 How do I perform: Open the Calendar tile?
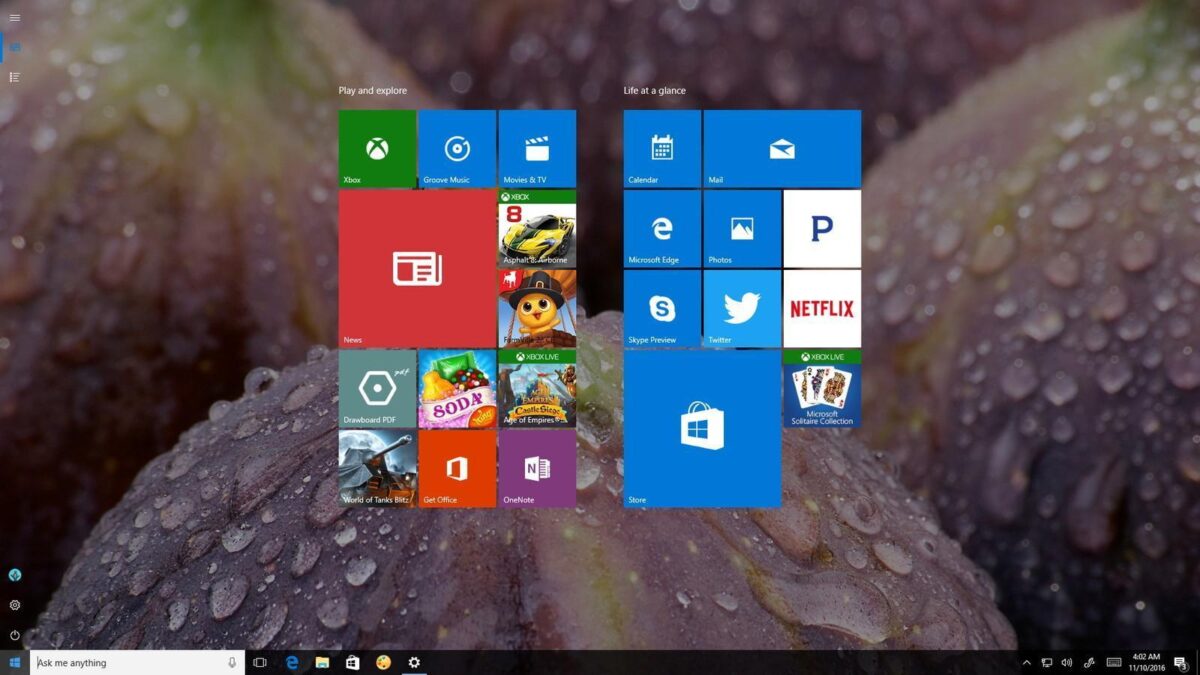(660, 148)
